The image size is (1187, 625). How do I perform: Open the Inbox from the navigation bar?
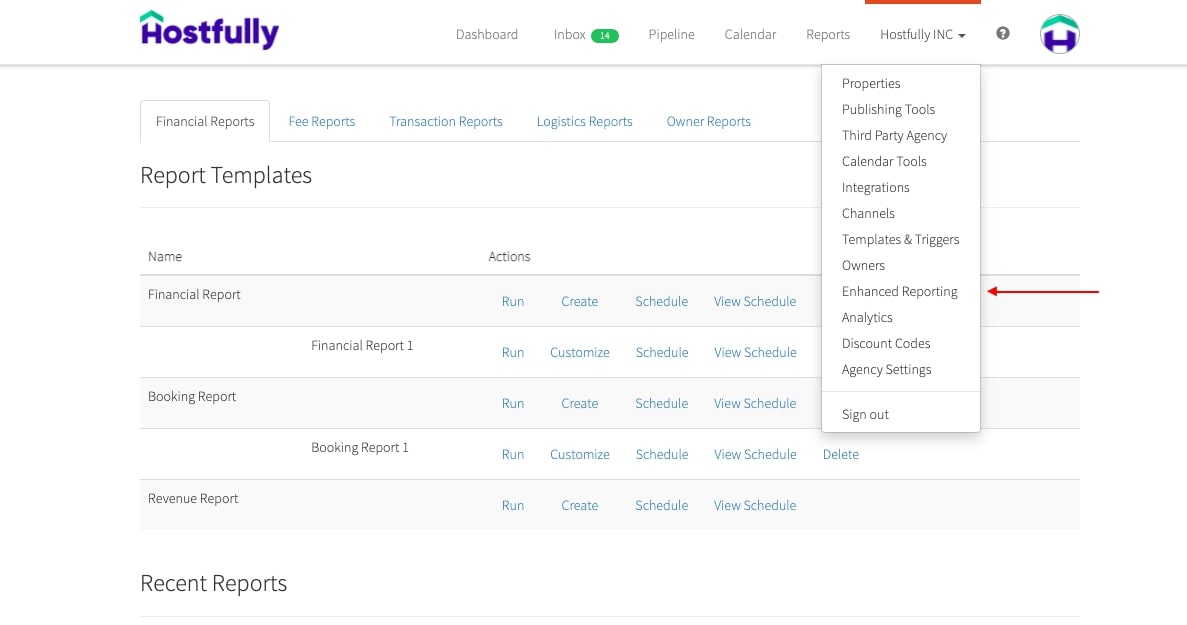(x=567, y=34)
